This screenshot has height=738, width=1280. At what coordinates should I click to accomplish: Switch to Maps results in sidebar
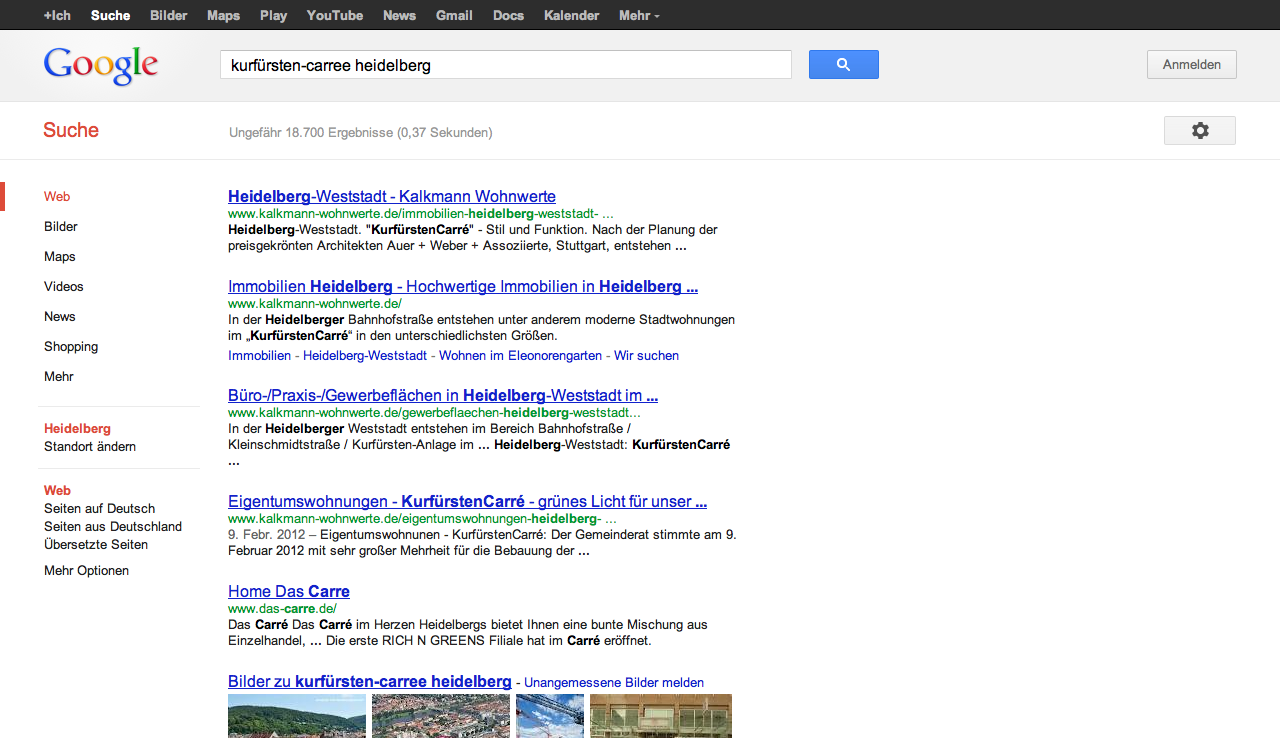click(60, 257)
